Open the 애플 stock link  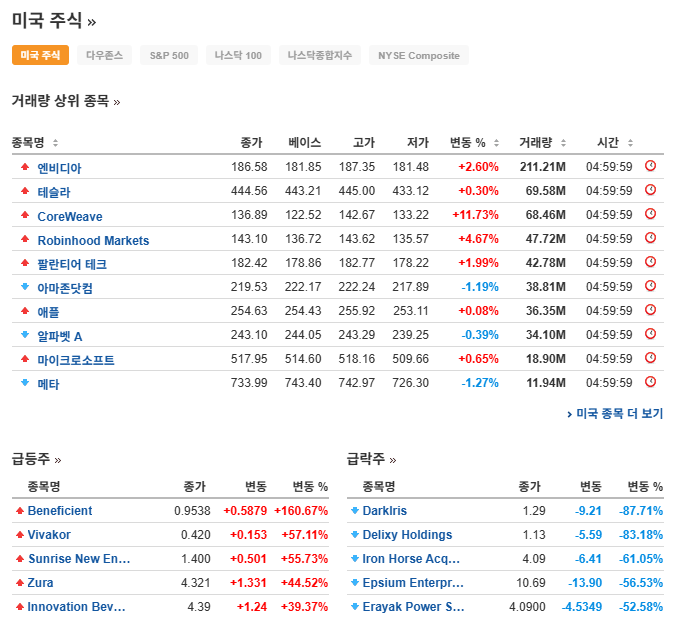click(48, 312)
